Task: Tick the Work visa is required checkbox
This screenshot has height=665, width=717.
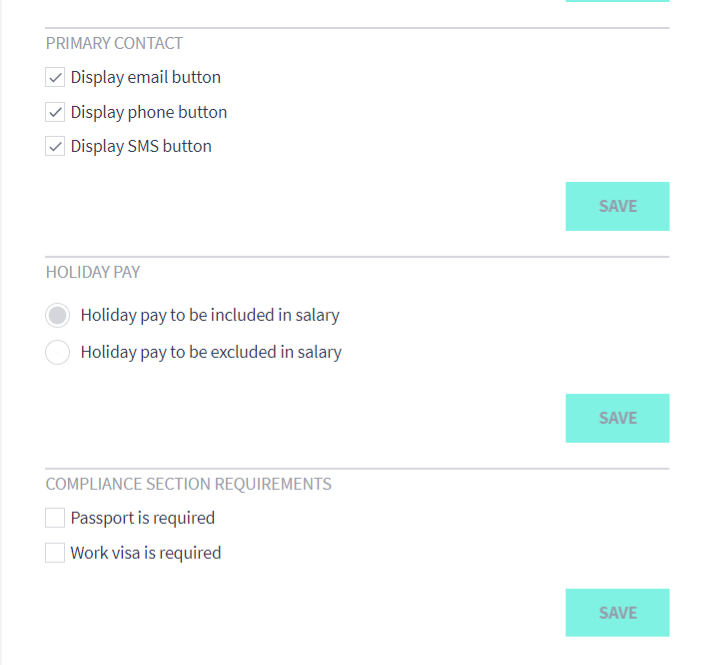Action: coord(55,553)
